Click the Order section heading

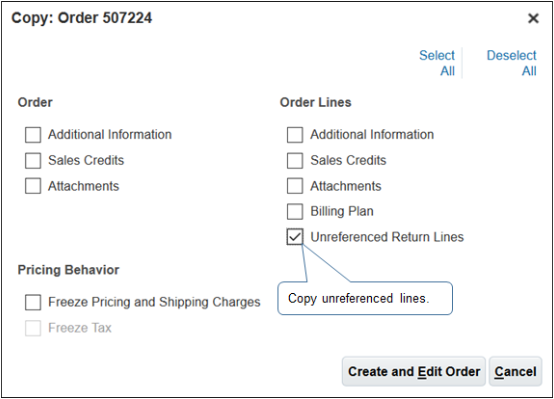[35, 102]
